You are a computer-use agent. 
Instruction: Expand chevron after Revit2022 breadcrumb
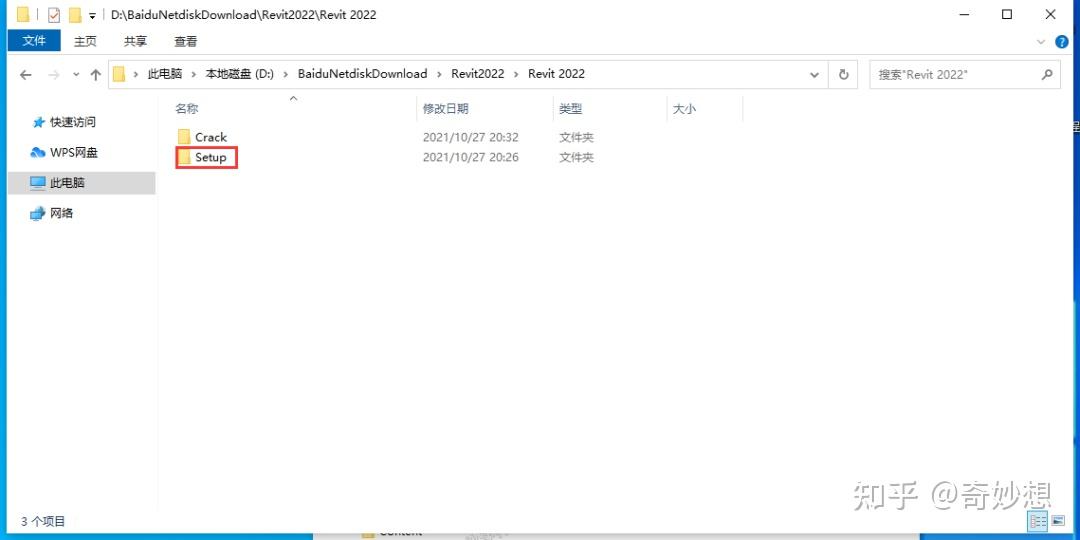(x=516, y=74)
